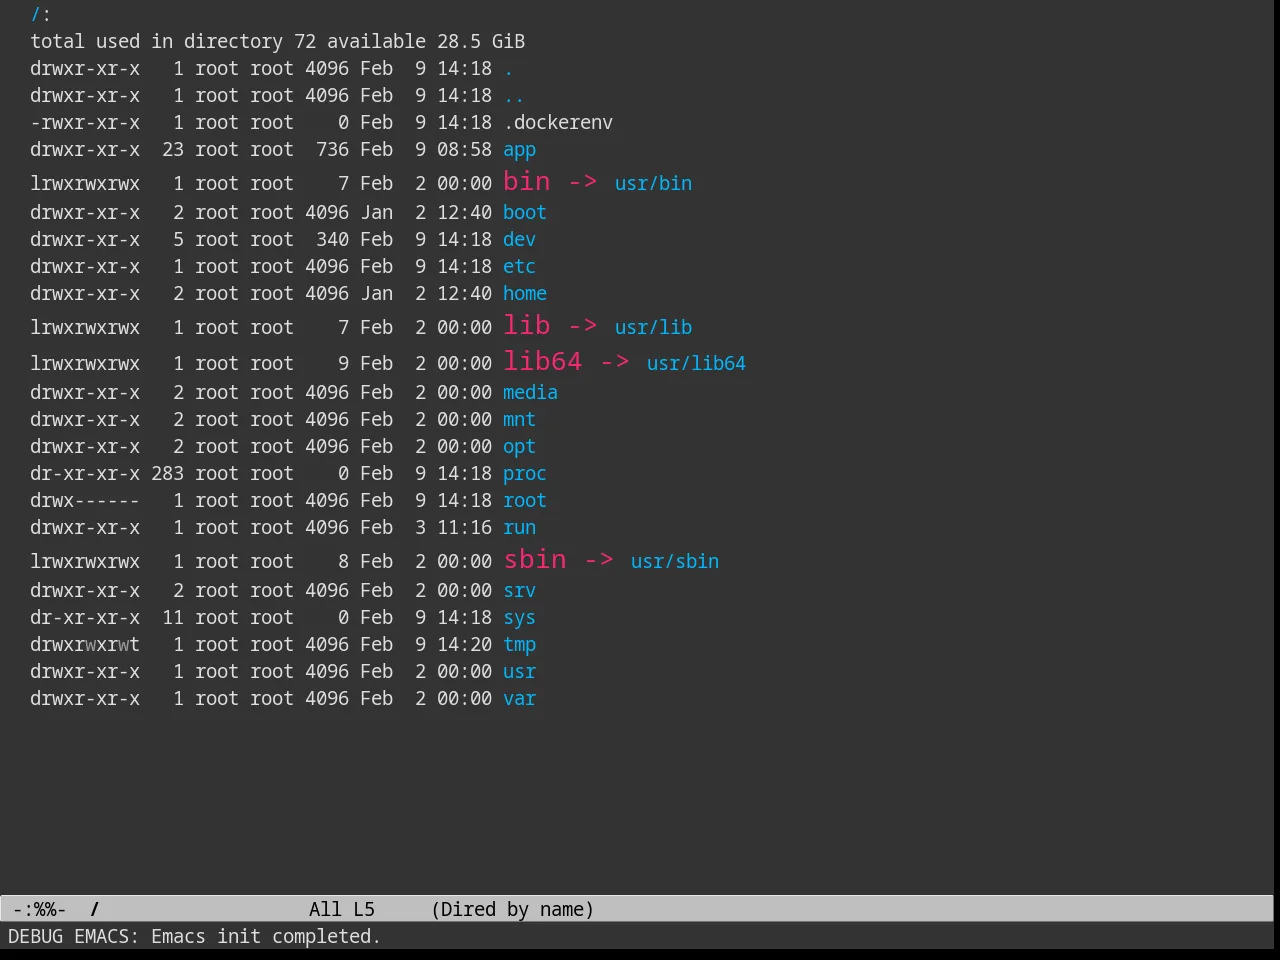Visit the home directory entry
1280x960 pixels.
click(x=525, y=293)
